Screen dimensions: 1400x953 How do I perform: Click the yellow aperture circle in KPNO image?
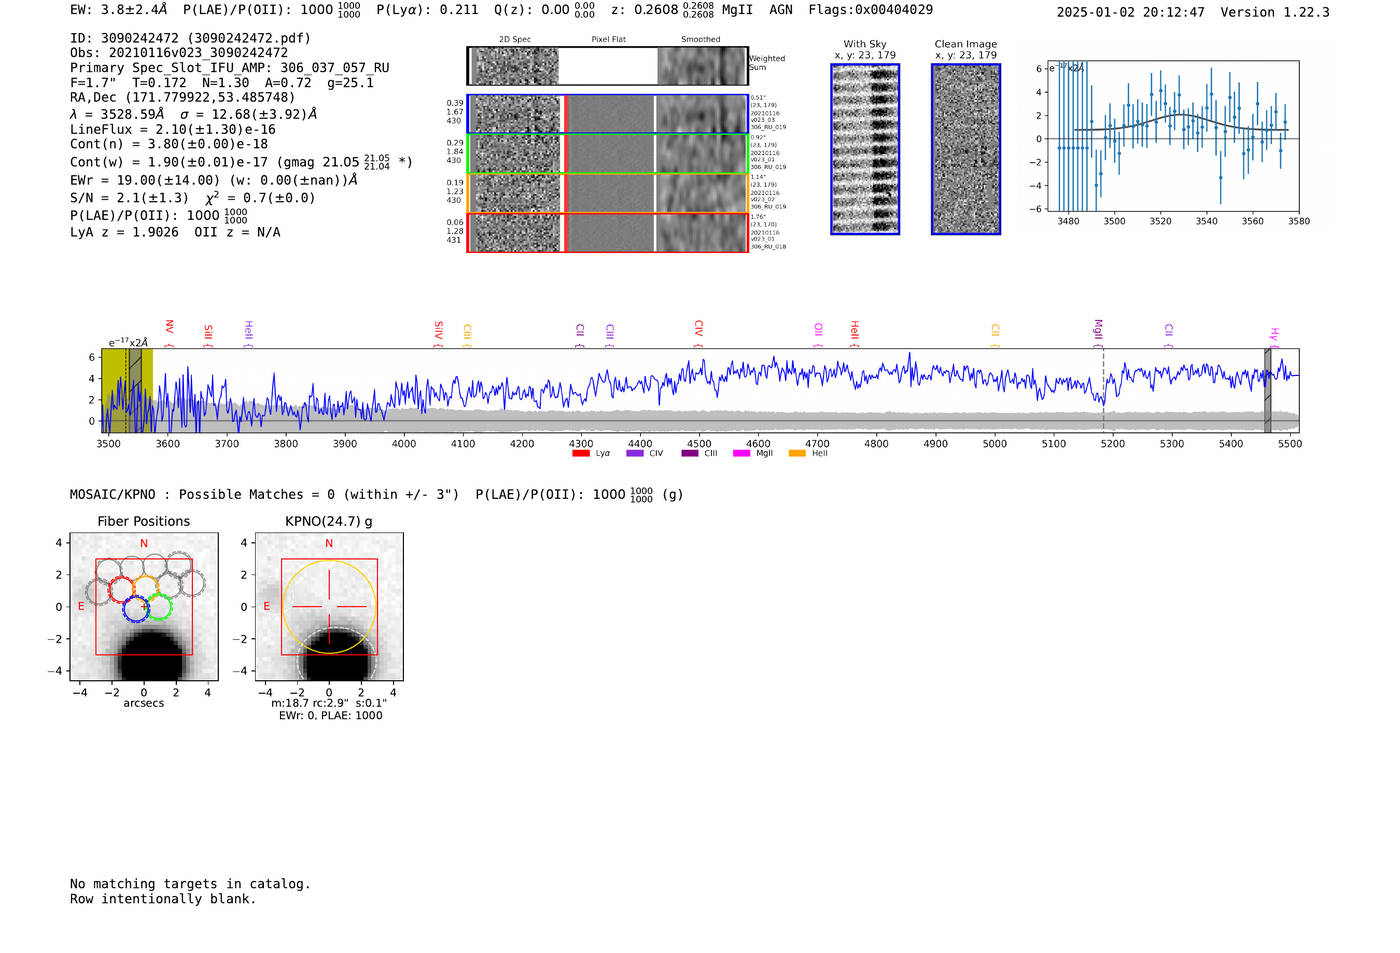330,607
